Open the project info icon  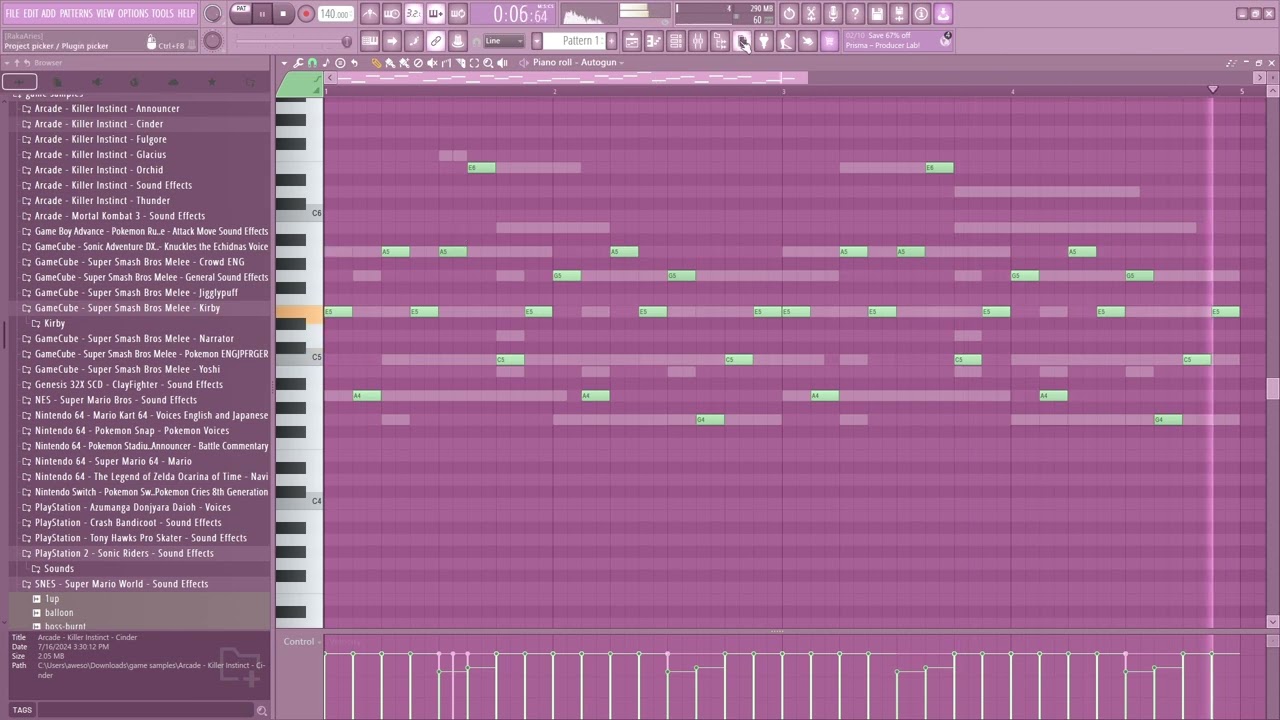pyautogui.click(x=921, y=14)
